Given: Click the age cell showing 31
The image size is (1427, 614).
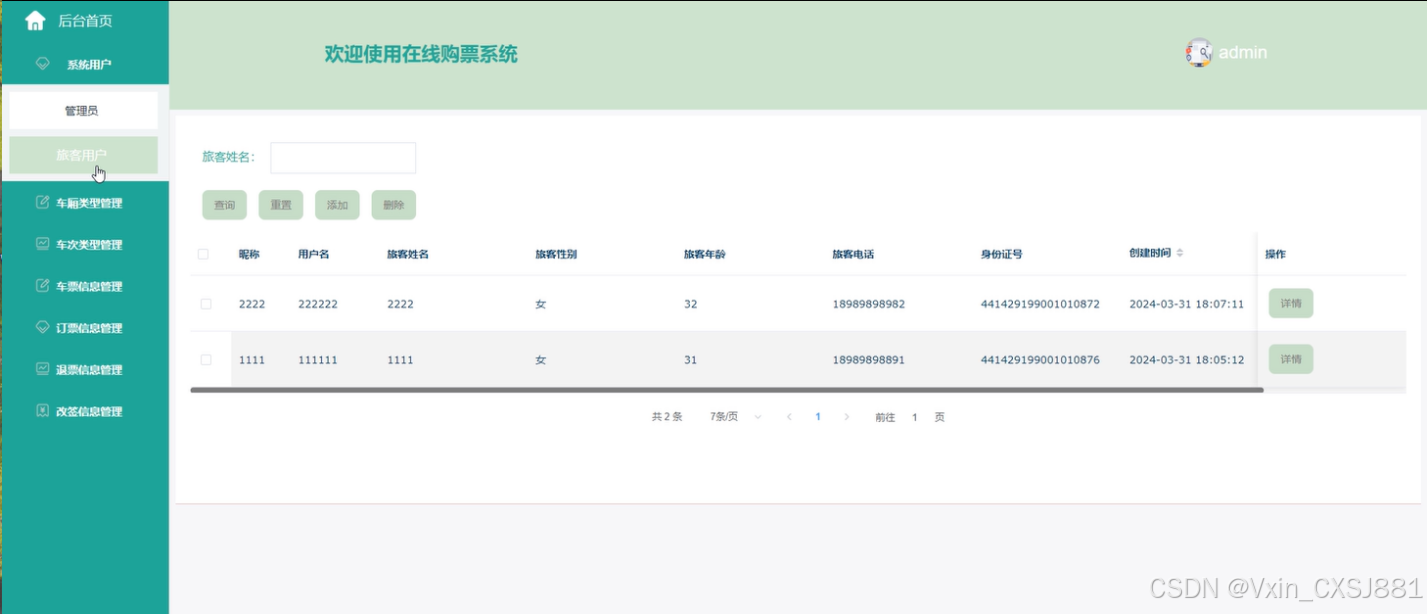Looking at the screenshot, I should pos(690,360).
